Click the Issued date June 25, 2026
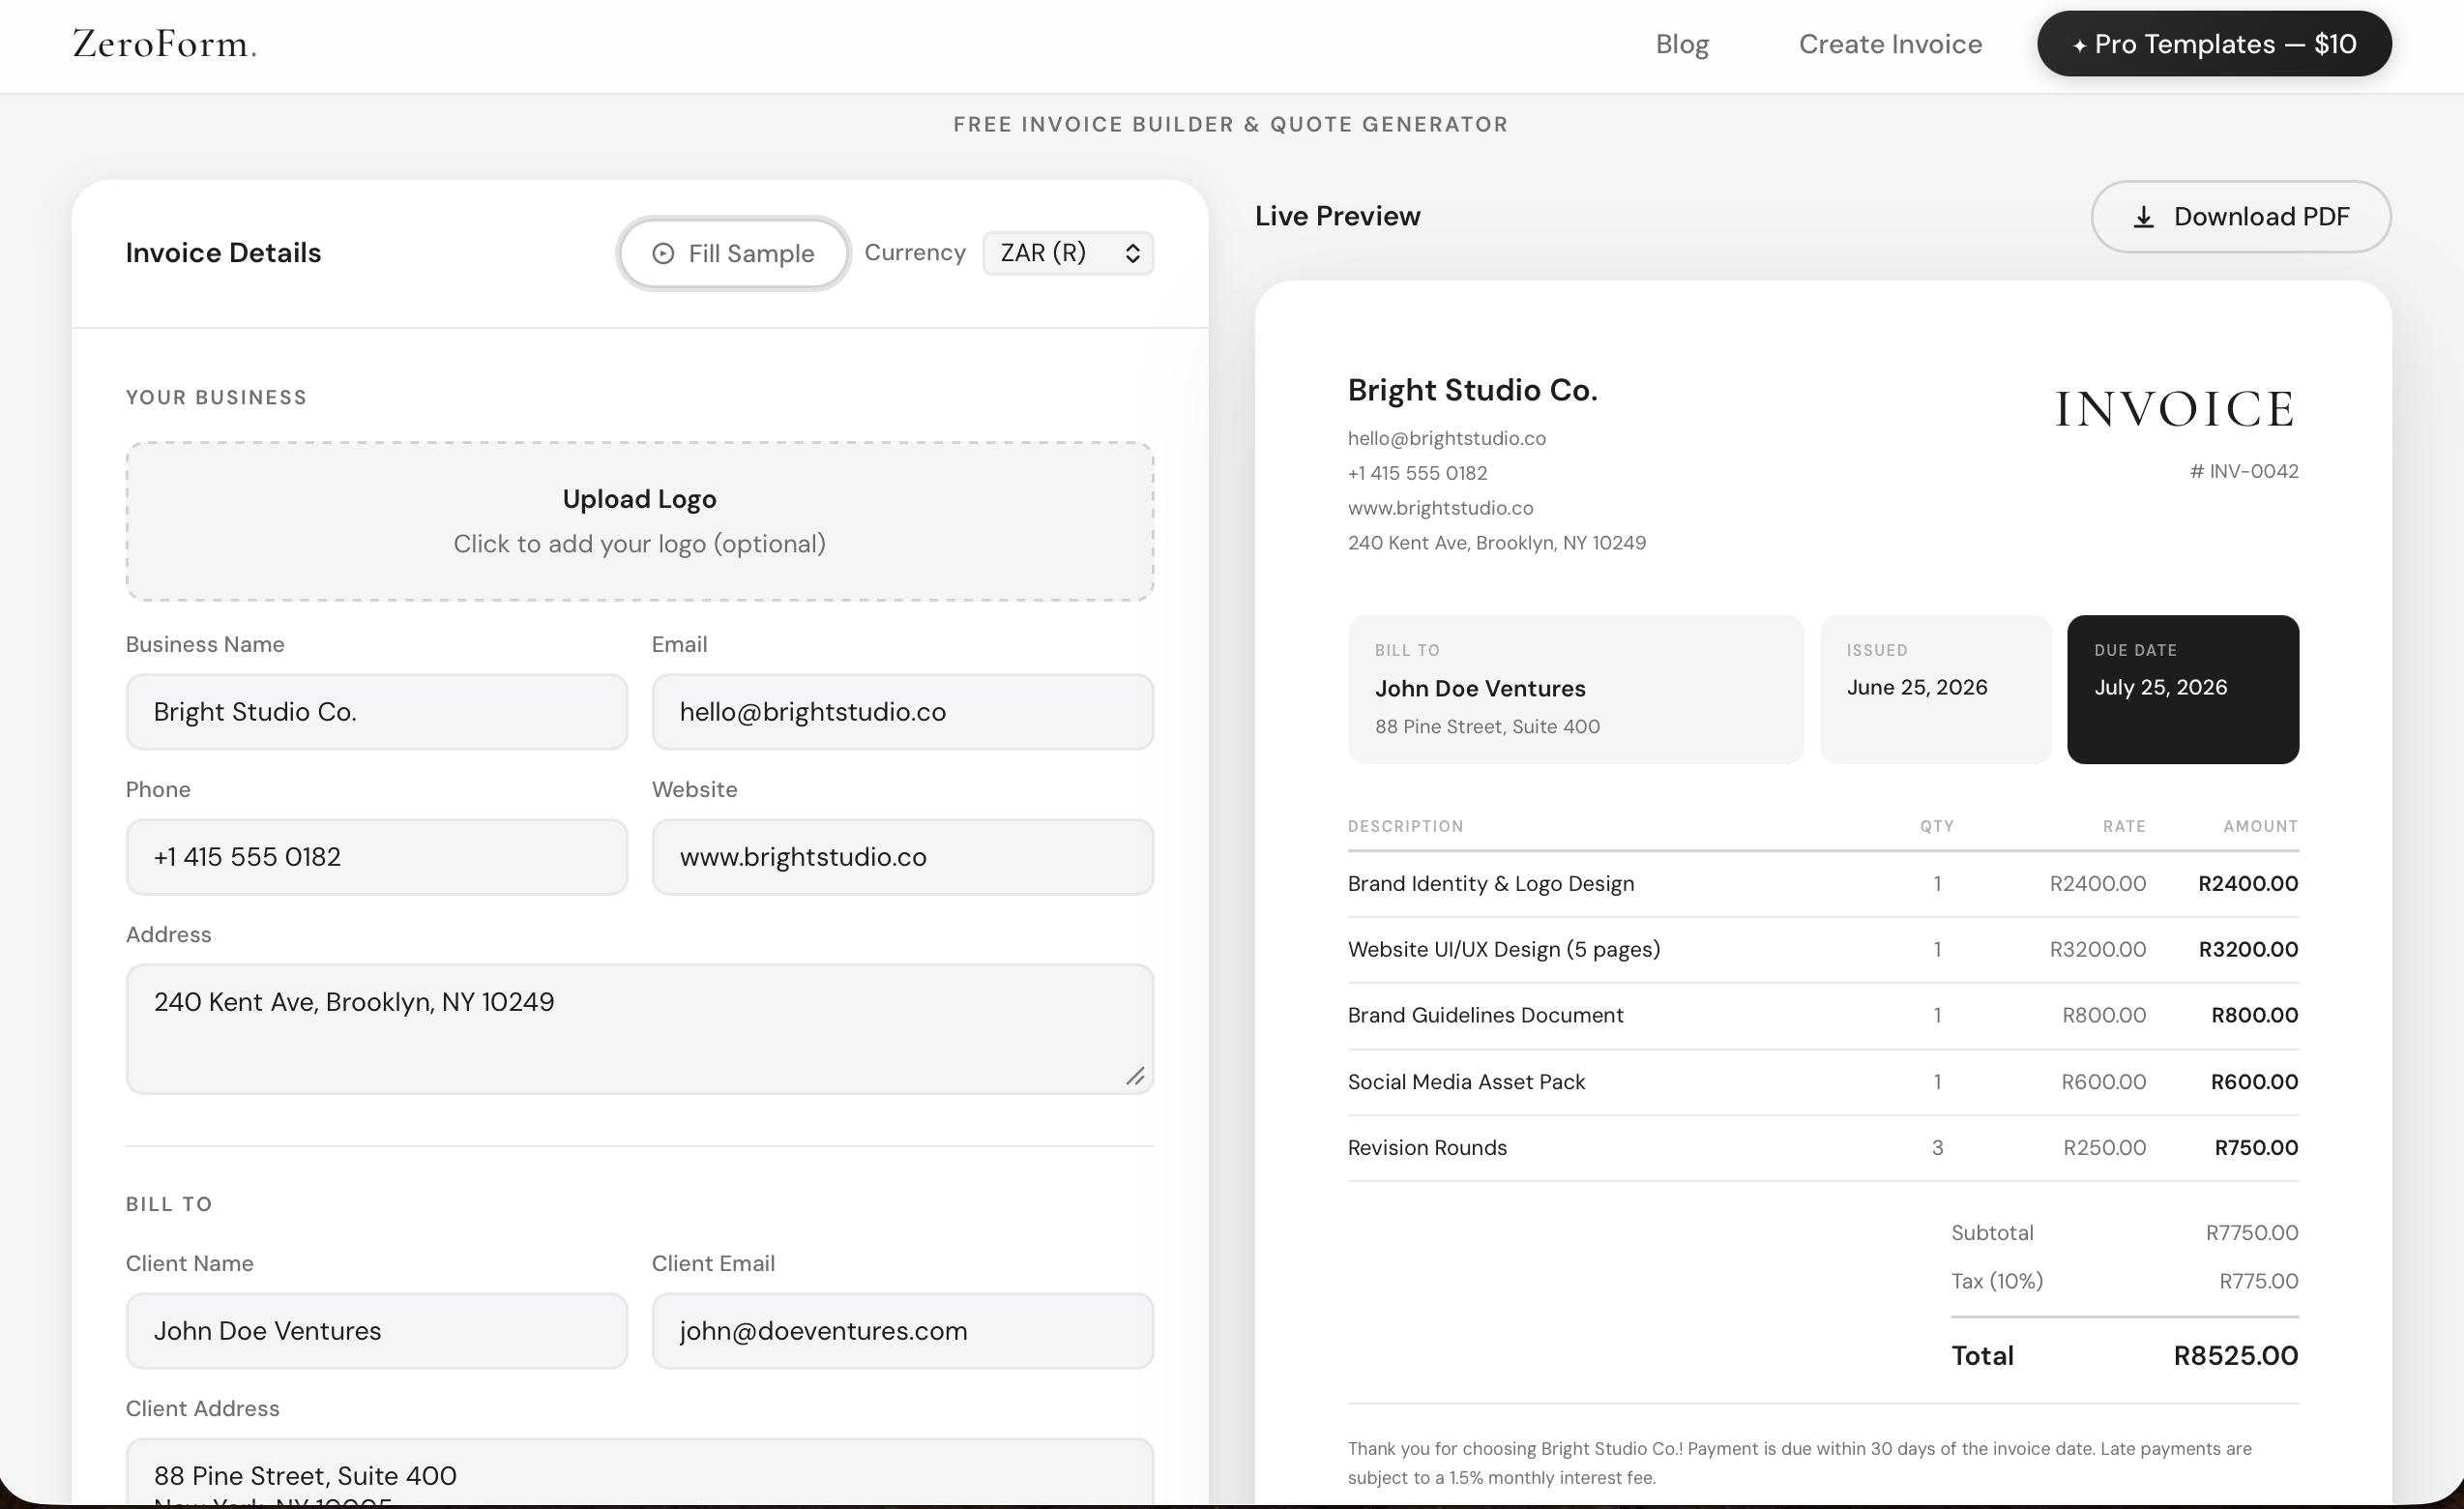The width and height of the screenshot is (2464, 1509). 1916,688
